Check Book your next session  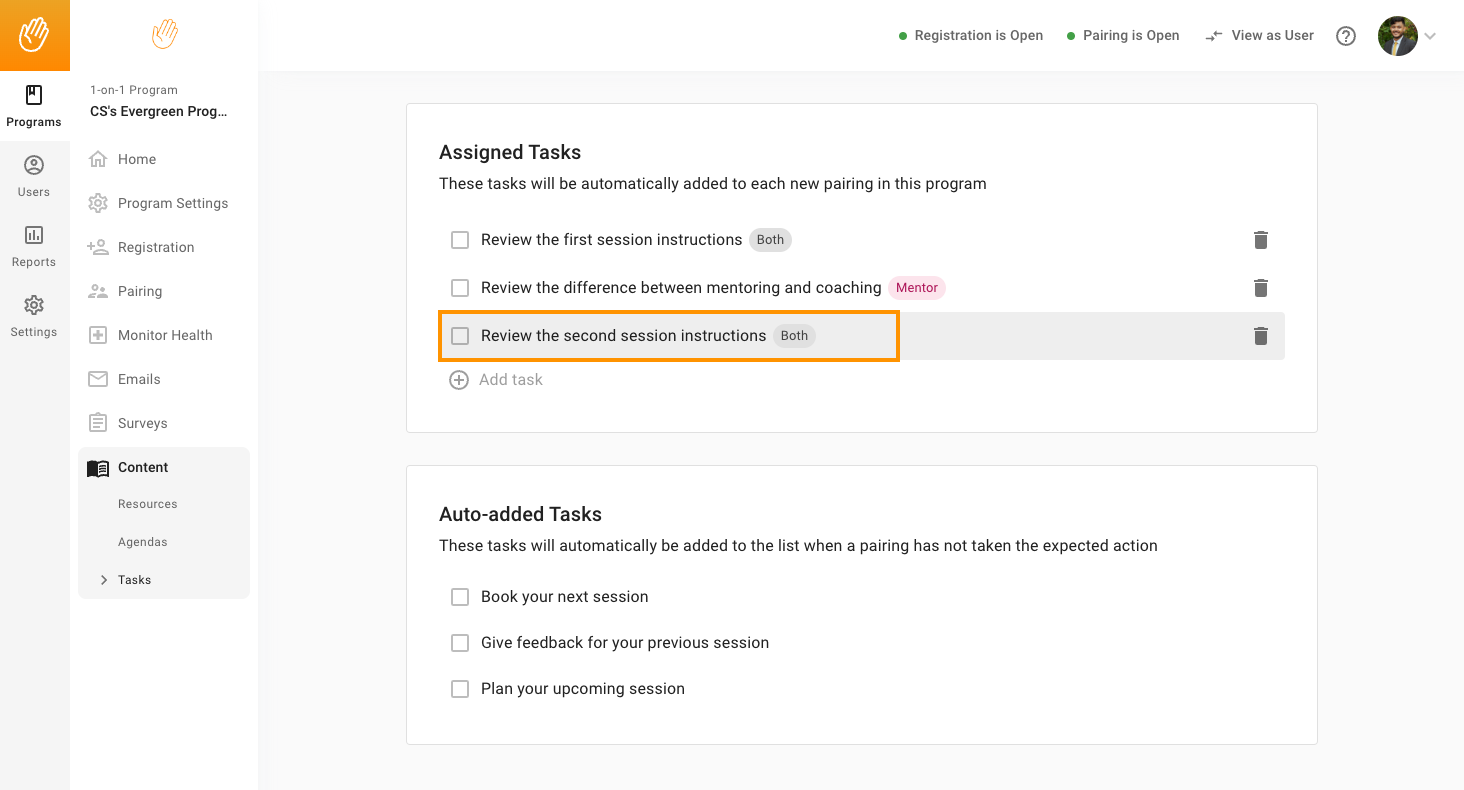[x=460, y=597]
